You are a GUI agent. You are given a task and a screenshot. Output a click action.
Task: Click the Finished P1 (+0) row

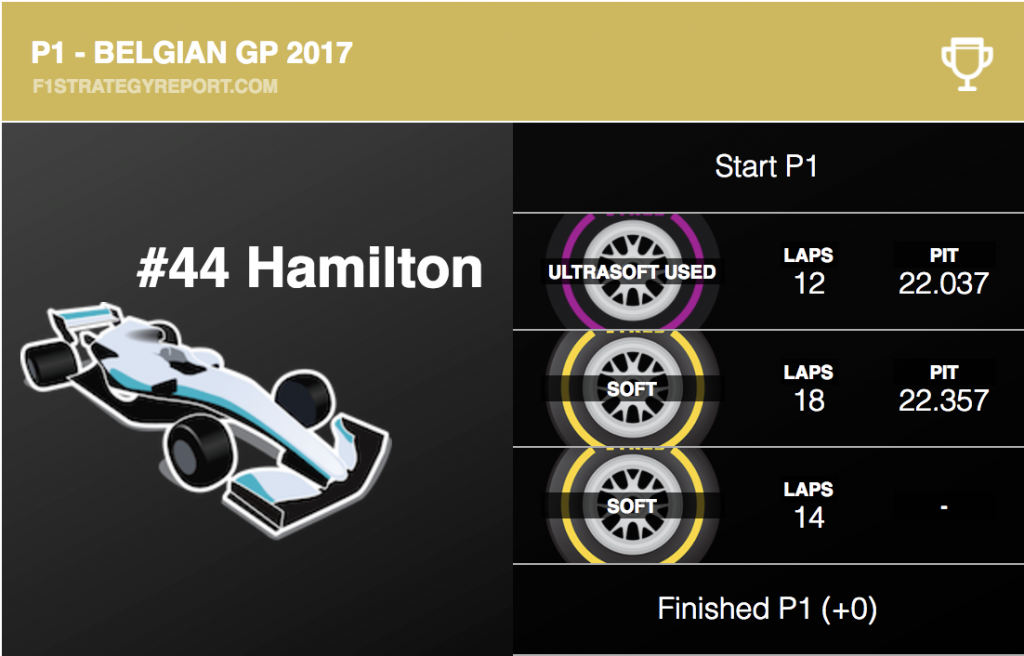[x=767, y=609]
